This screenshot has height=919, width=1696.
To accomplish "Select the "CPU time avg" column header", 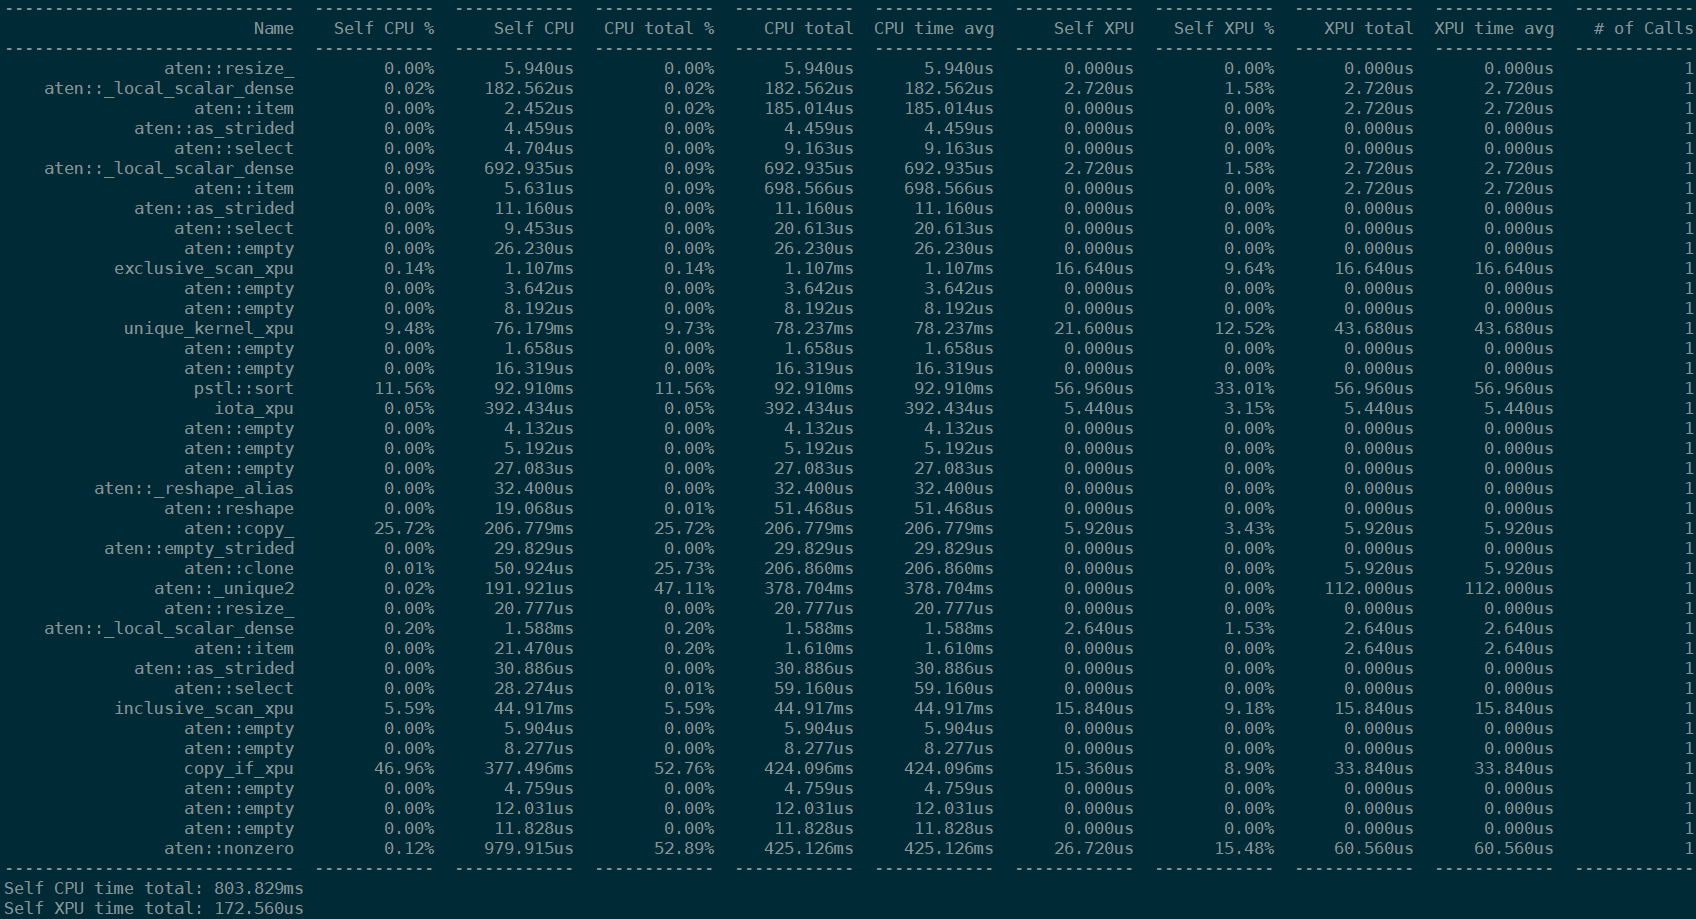I will tap(934, 28).
